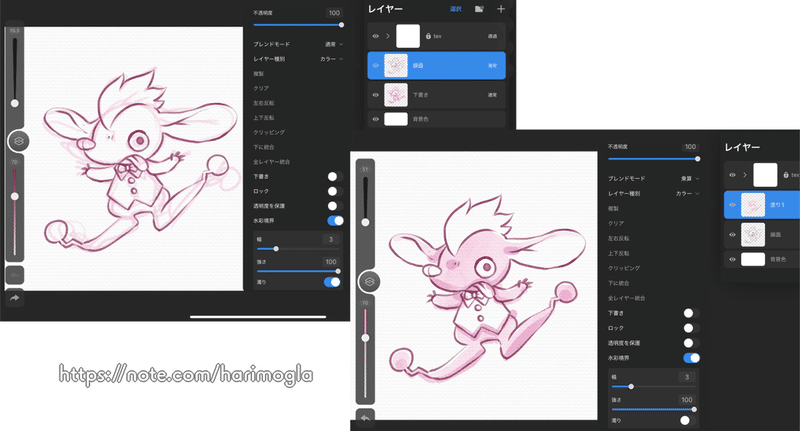
Task: Choose 下に統合 in the right window's layer menu
Action: (618, 283)
